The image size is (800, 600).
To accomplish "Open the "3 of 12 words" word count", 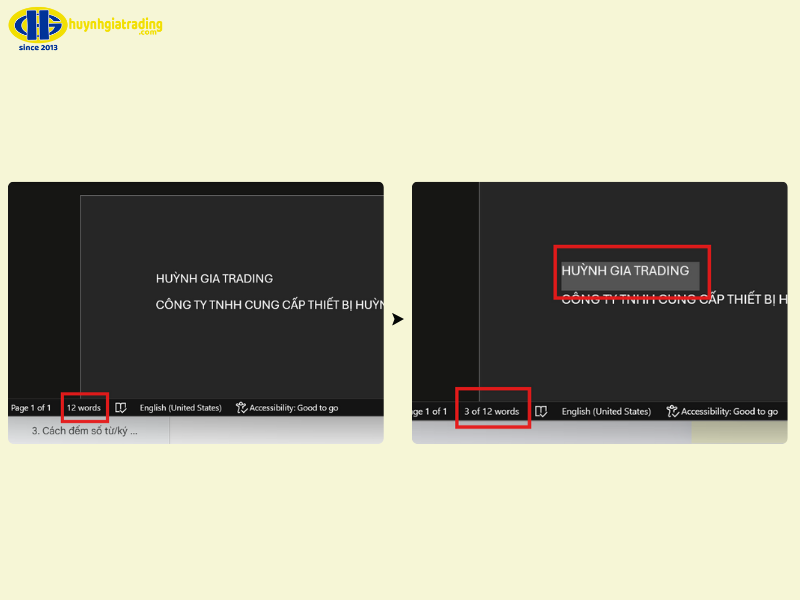I will 492,411.
